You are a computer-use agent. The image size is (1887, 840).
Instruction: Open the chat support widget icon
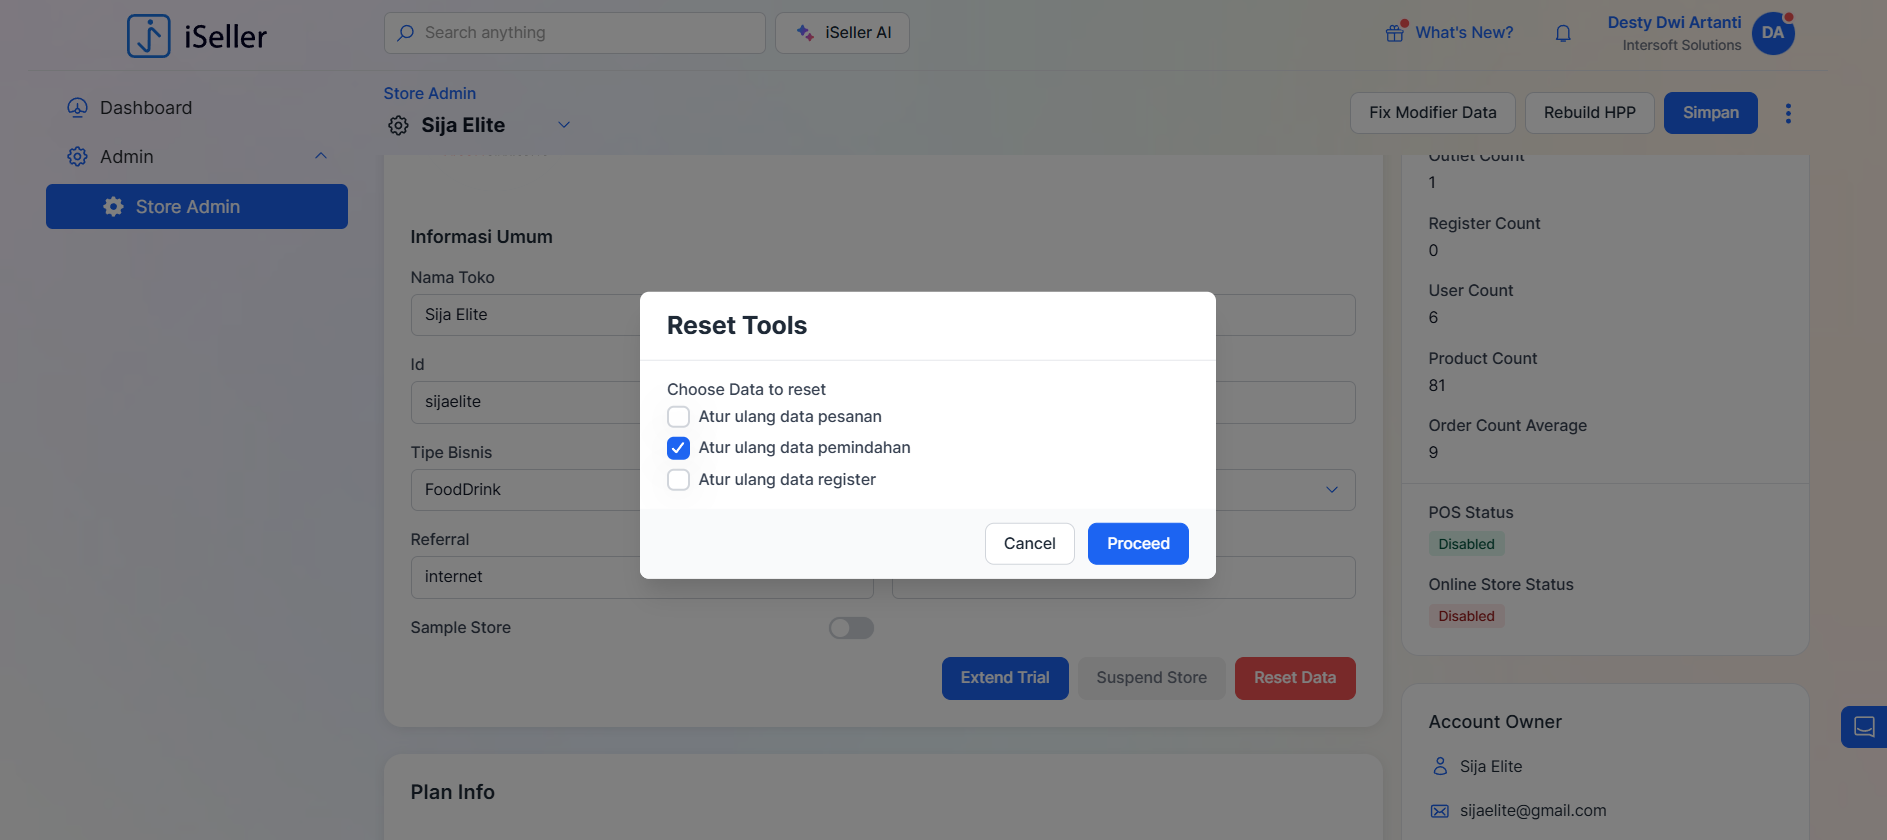[1864, 727]
